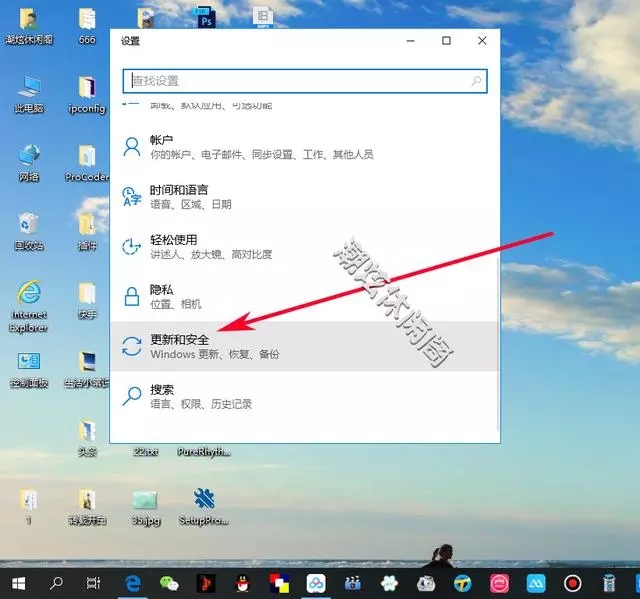This screenshot has height=599, width=640.
Task: Click the search magnifier in 查找设置 box
Action: [476, 81]
